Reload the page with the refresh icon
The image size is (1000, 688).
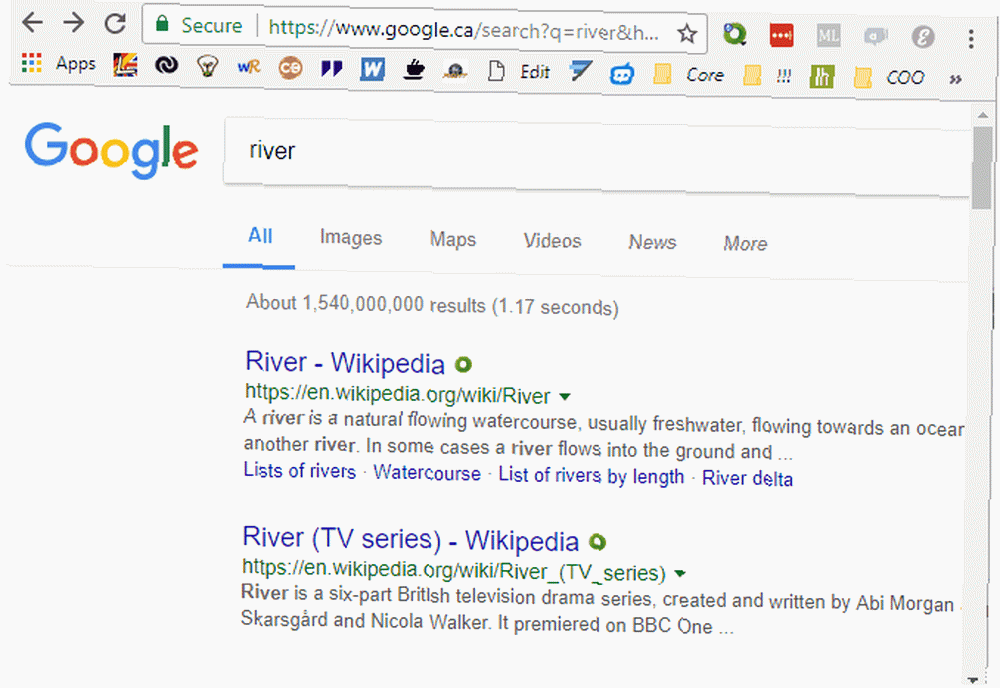click(x=115, y=24)
